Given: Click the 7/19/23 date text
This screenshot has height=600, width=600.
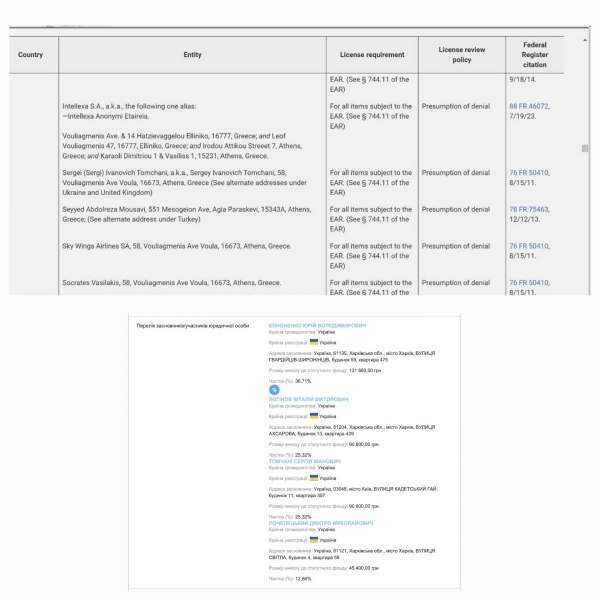Looking at the screenshot, I should pyautogui.click(x=522, y=116).
